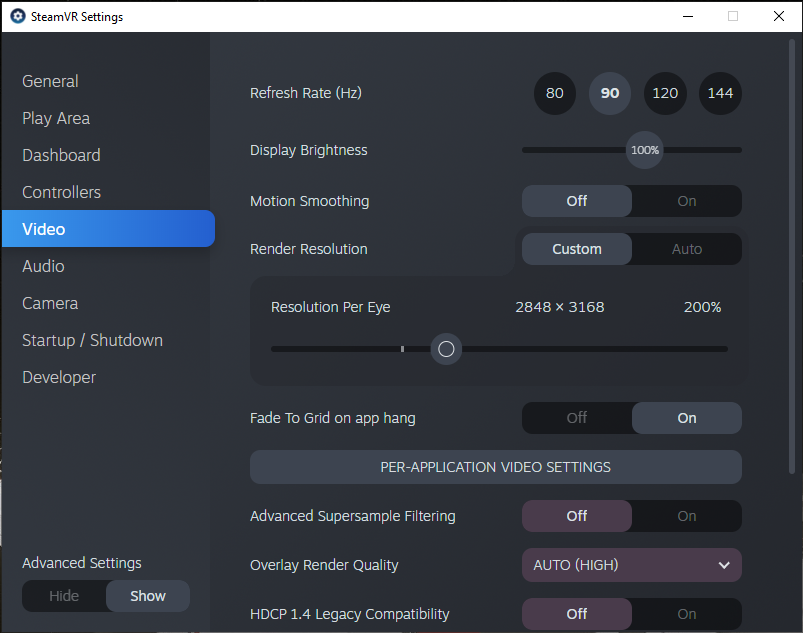Turn Motion Smoothing on
Viewport: 803px width, 633px height.
click(687, 201)
